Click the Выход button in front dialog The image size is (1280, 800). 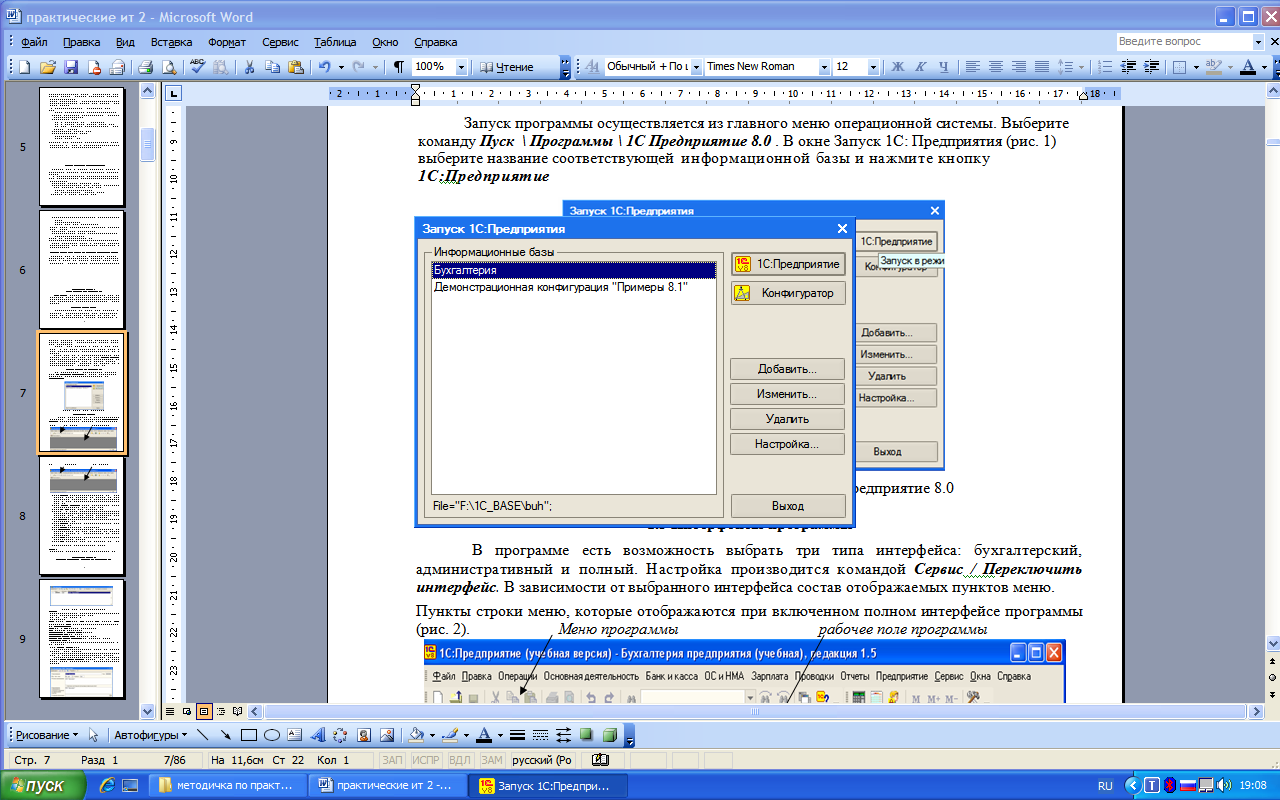[788, 506]
